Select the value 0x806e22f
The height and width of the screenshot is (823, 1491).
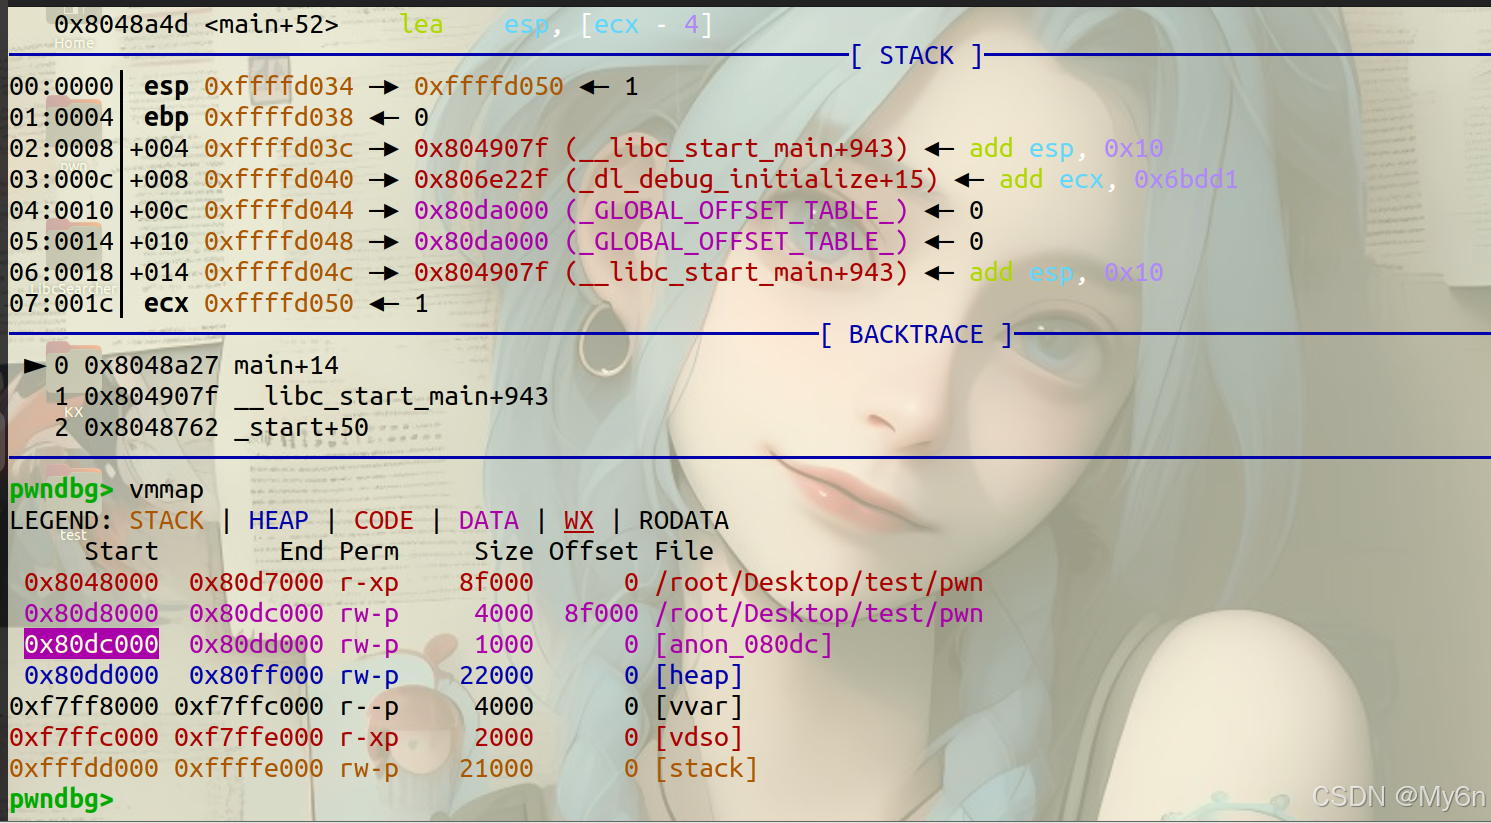click(481, 180)
